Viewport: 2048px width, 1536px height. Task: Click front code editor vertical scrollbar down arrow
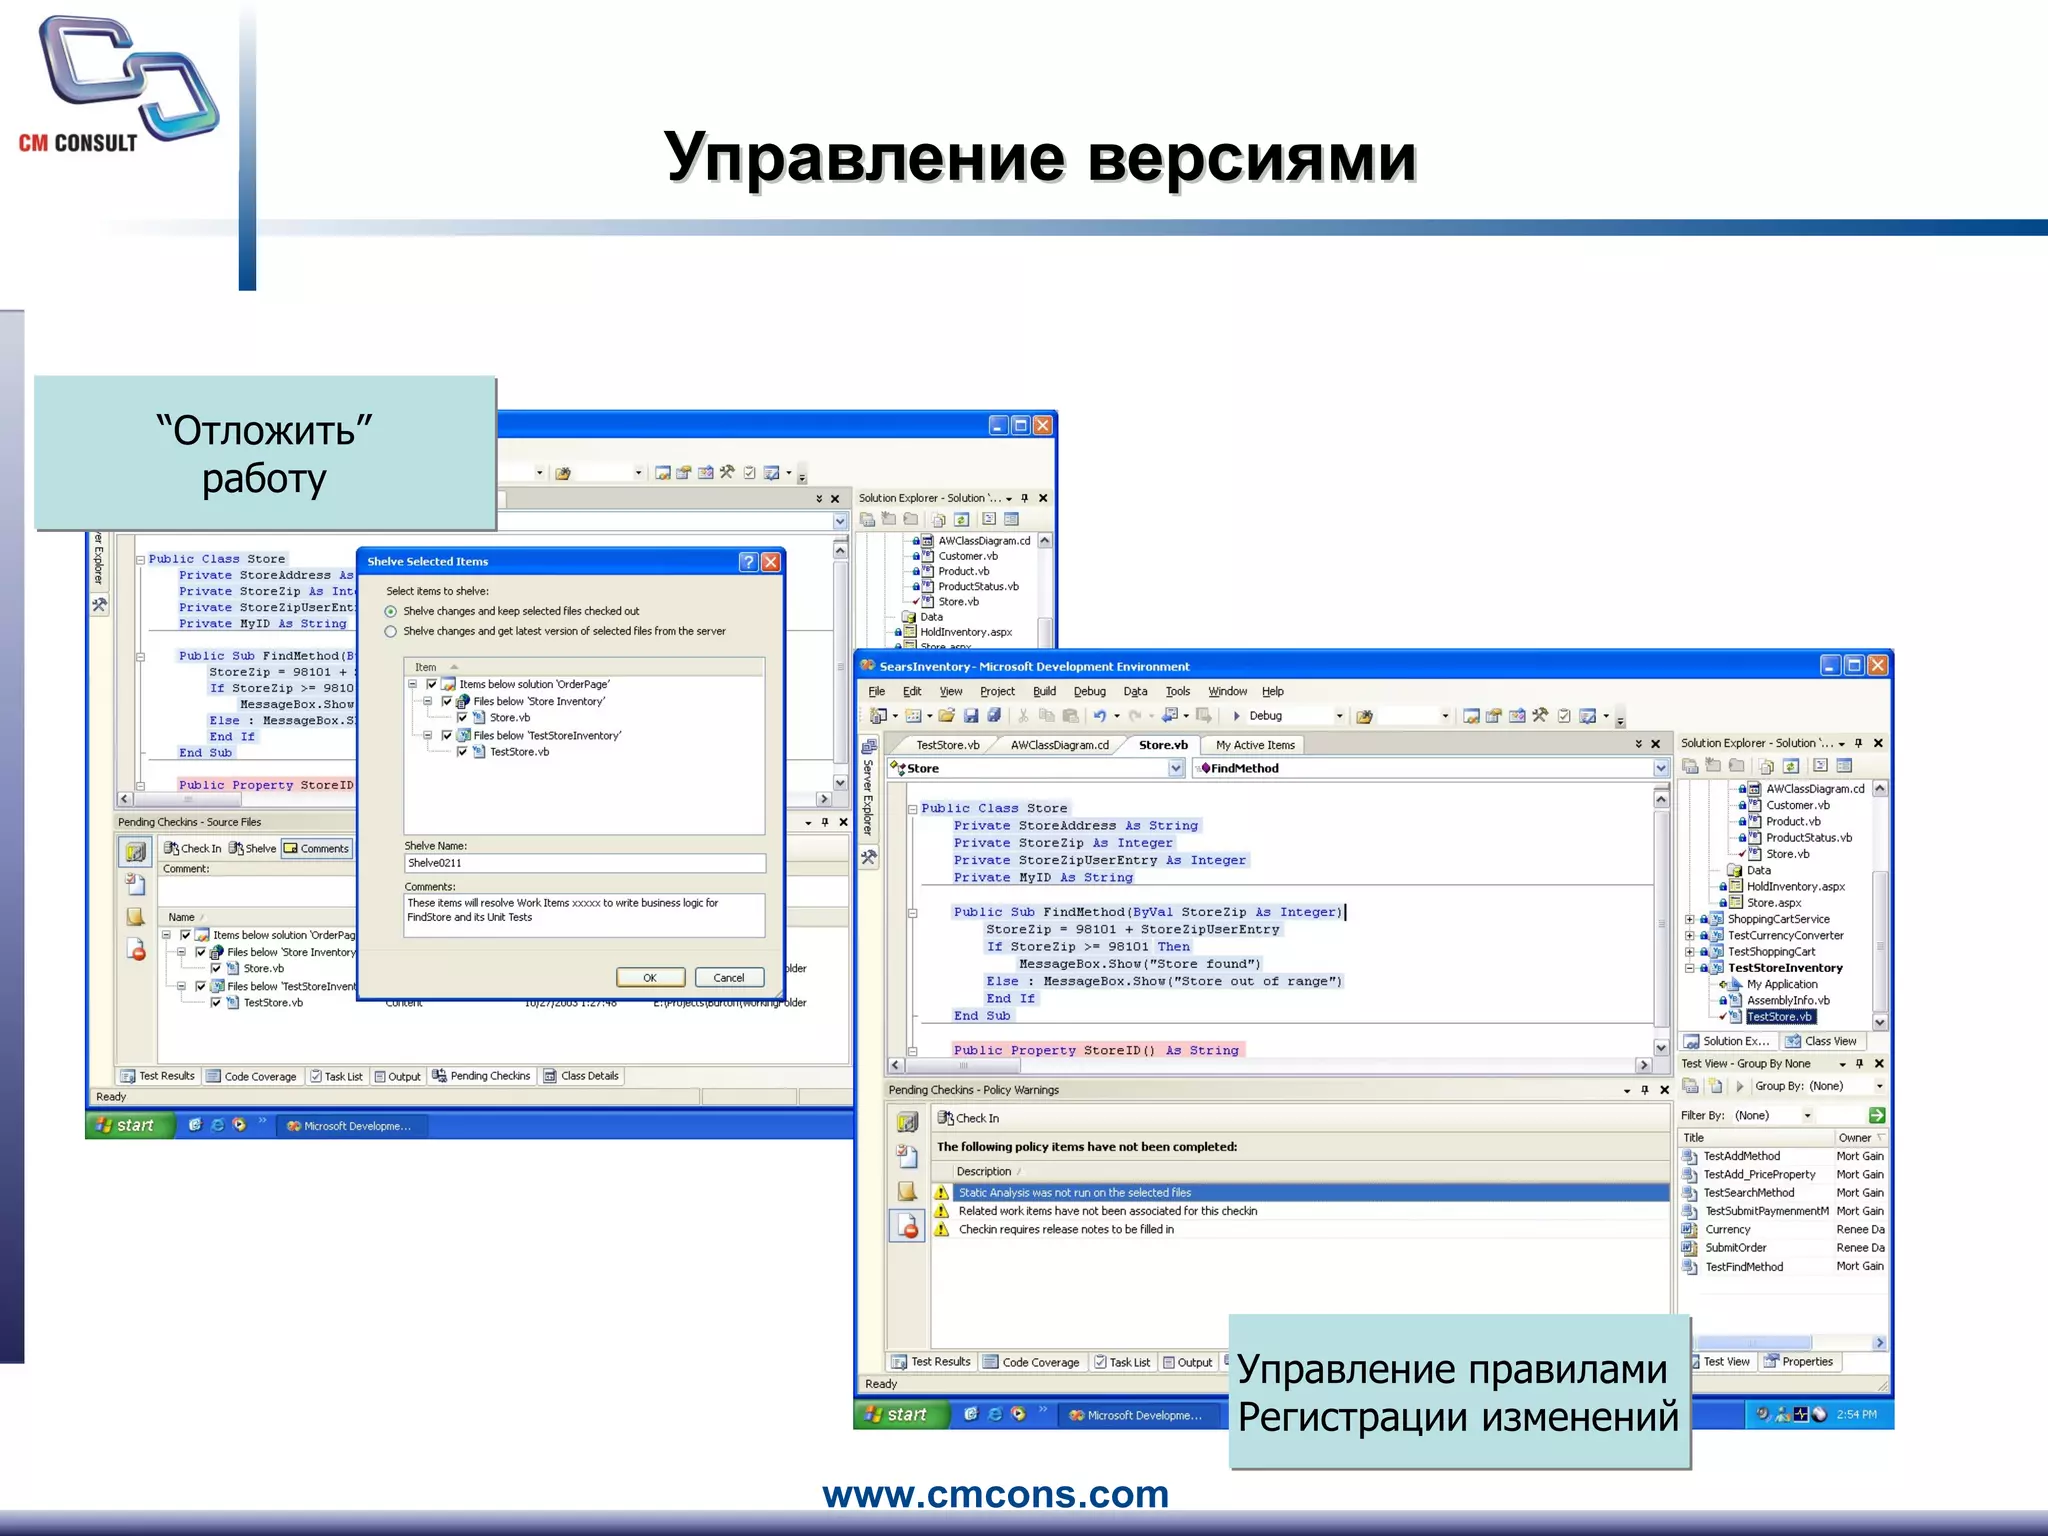1661,1048
